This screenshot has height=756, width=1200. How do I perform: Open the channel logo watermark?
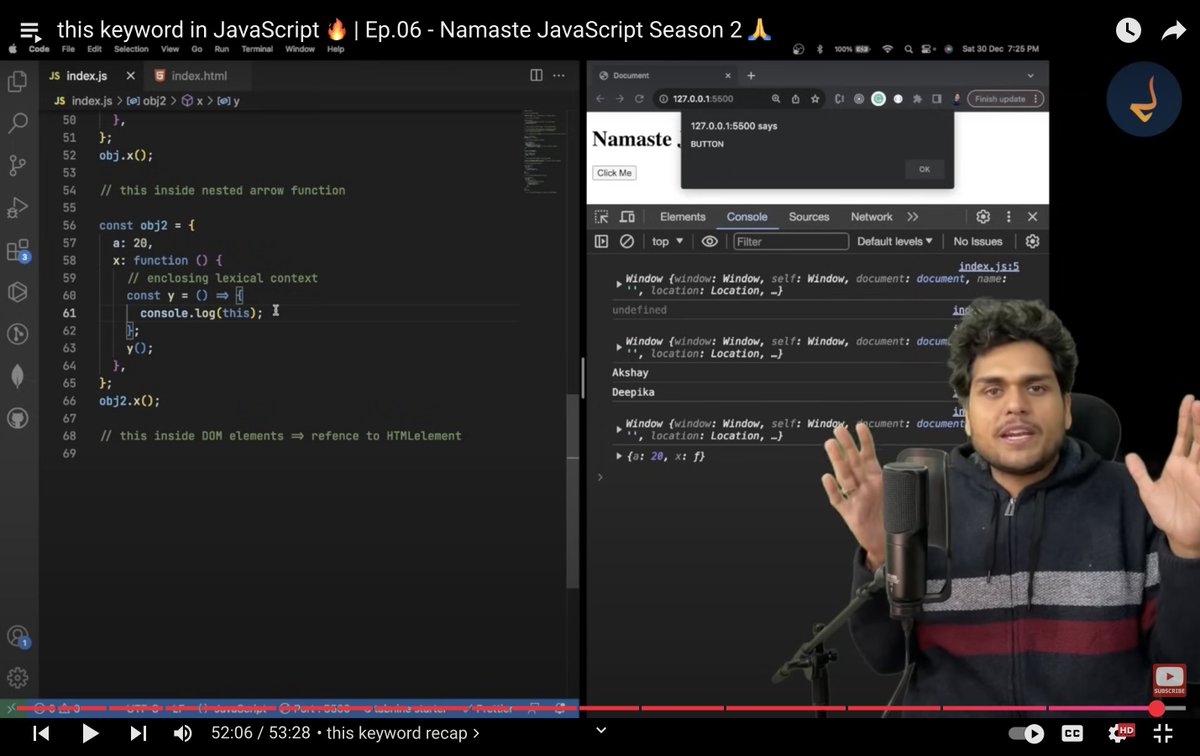(1144, 99)
